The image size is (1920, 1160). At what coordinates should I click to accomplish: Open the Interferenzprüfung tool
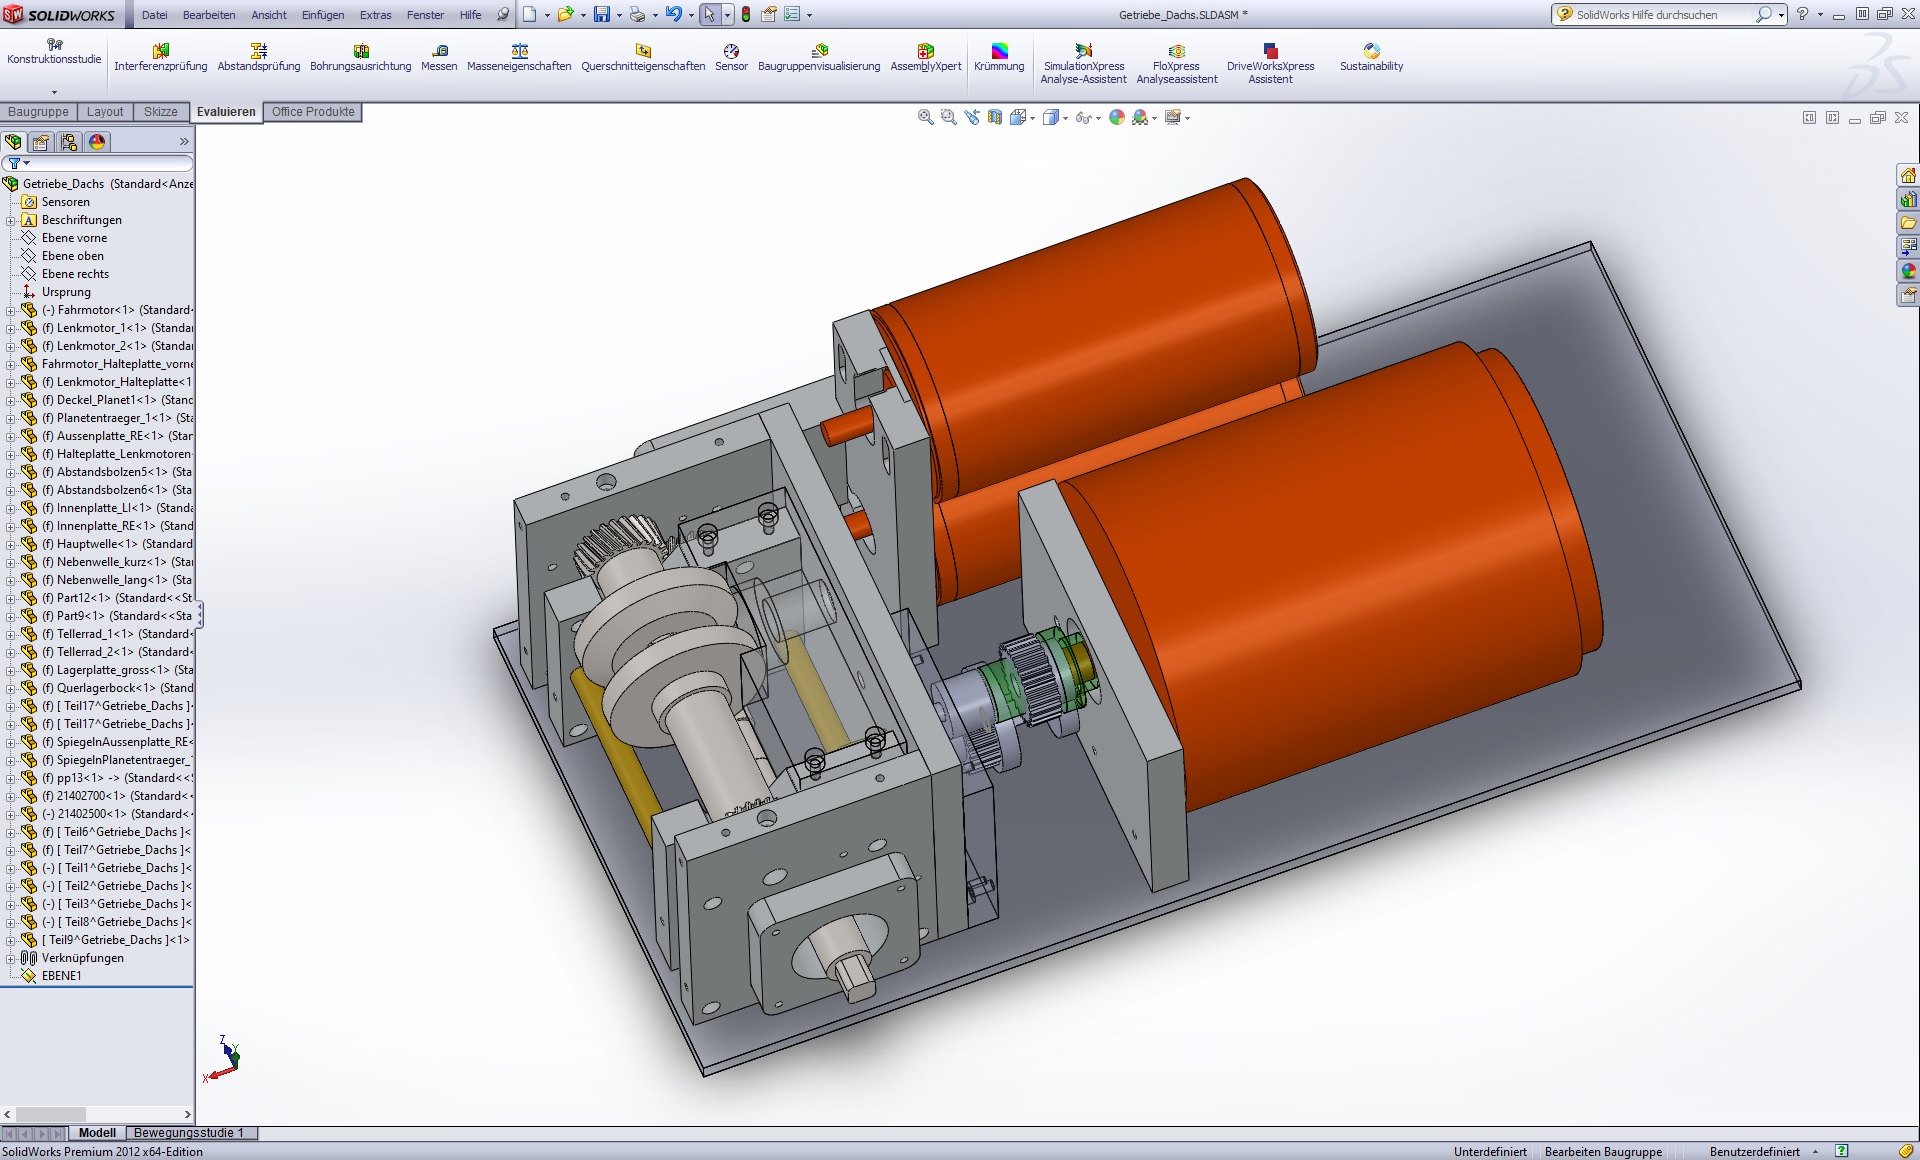click(x=160, y=57)
